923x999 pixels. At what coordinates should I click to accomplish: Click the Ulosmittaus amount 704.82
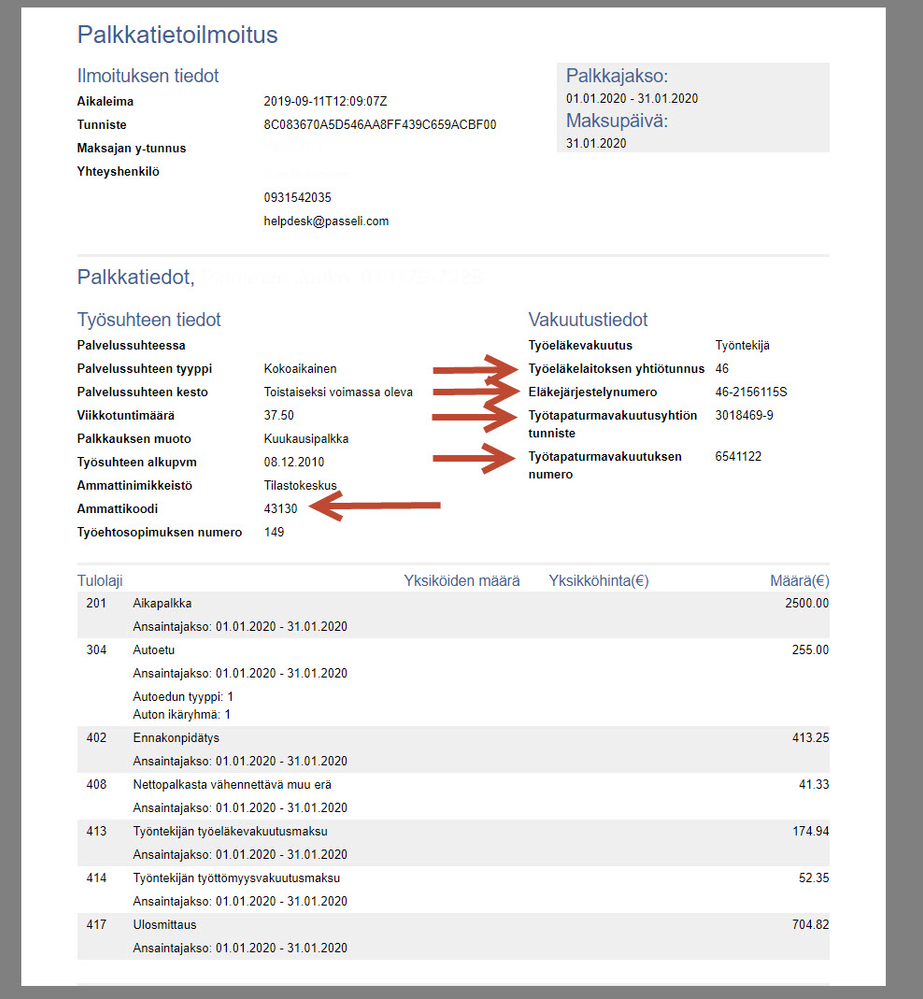[810, 925]
